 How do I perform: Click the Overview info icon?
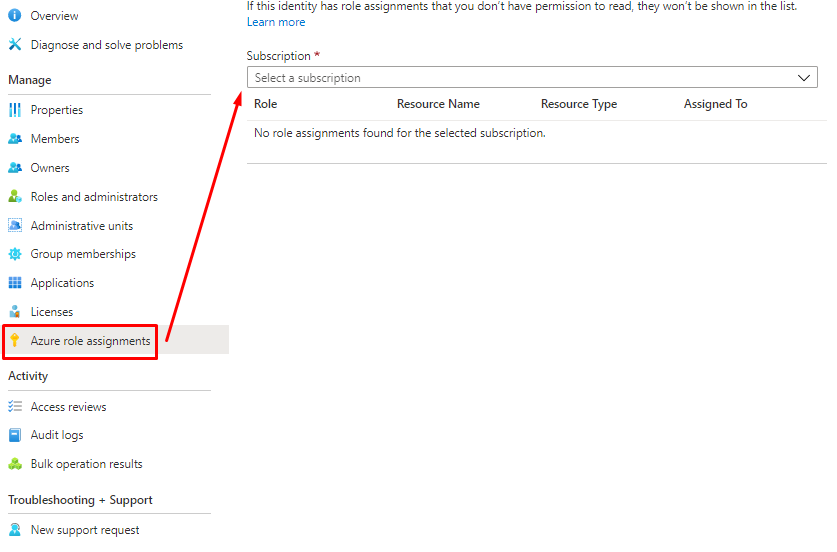(15, 16)
